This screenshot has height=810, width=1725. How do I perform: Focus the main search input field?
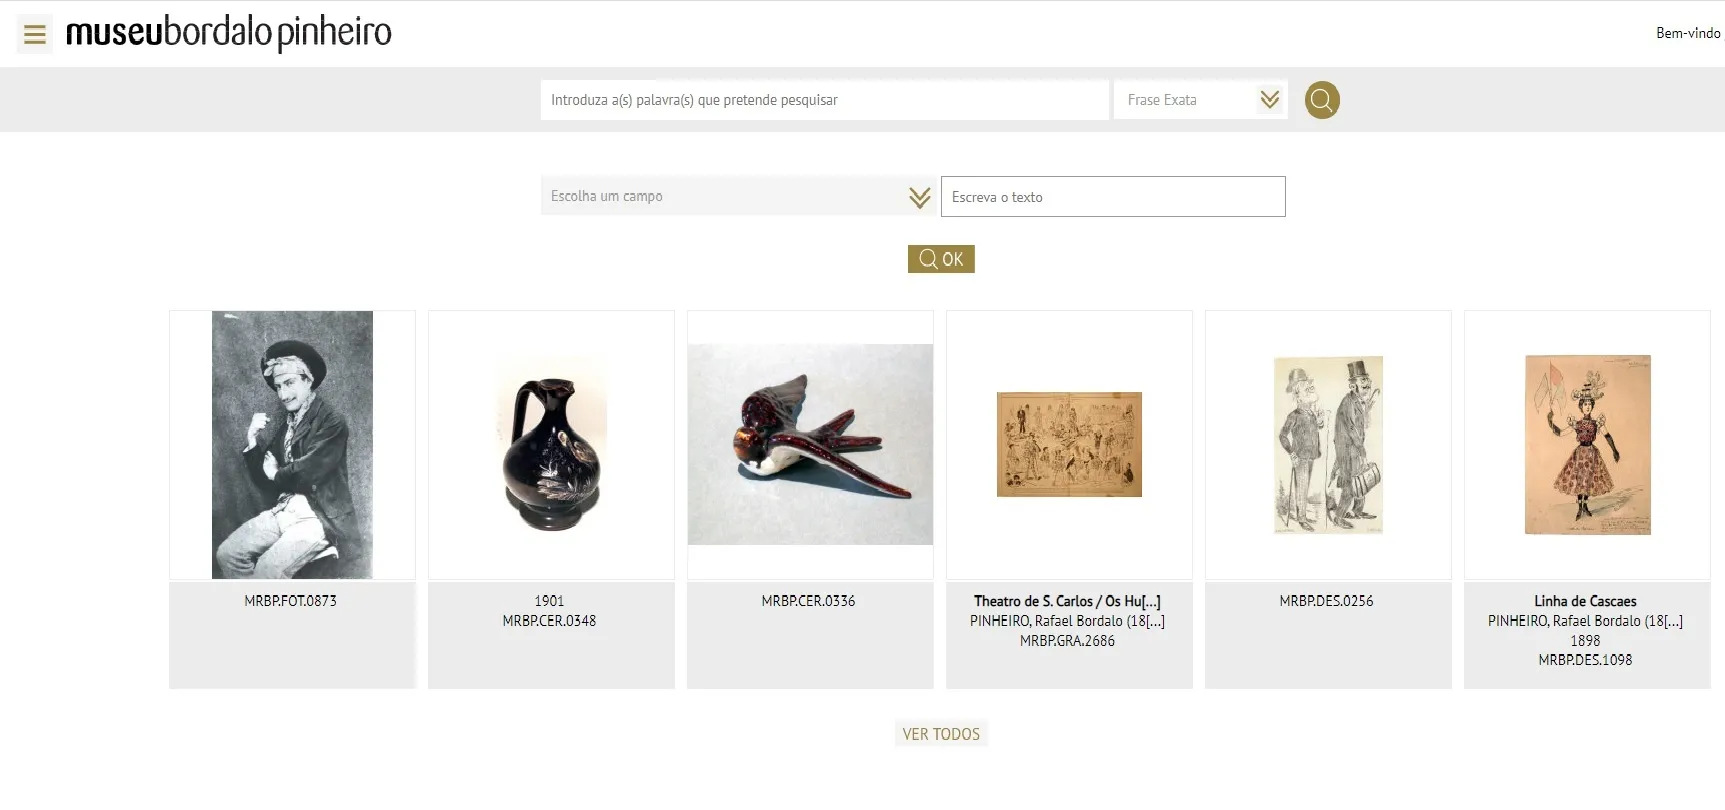(x=824, y=100)
